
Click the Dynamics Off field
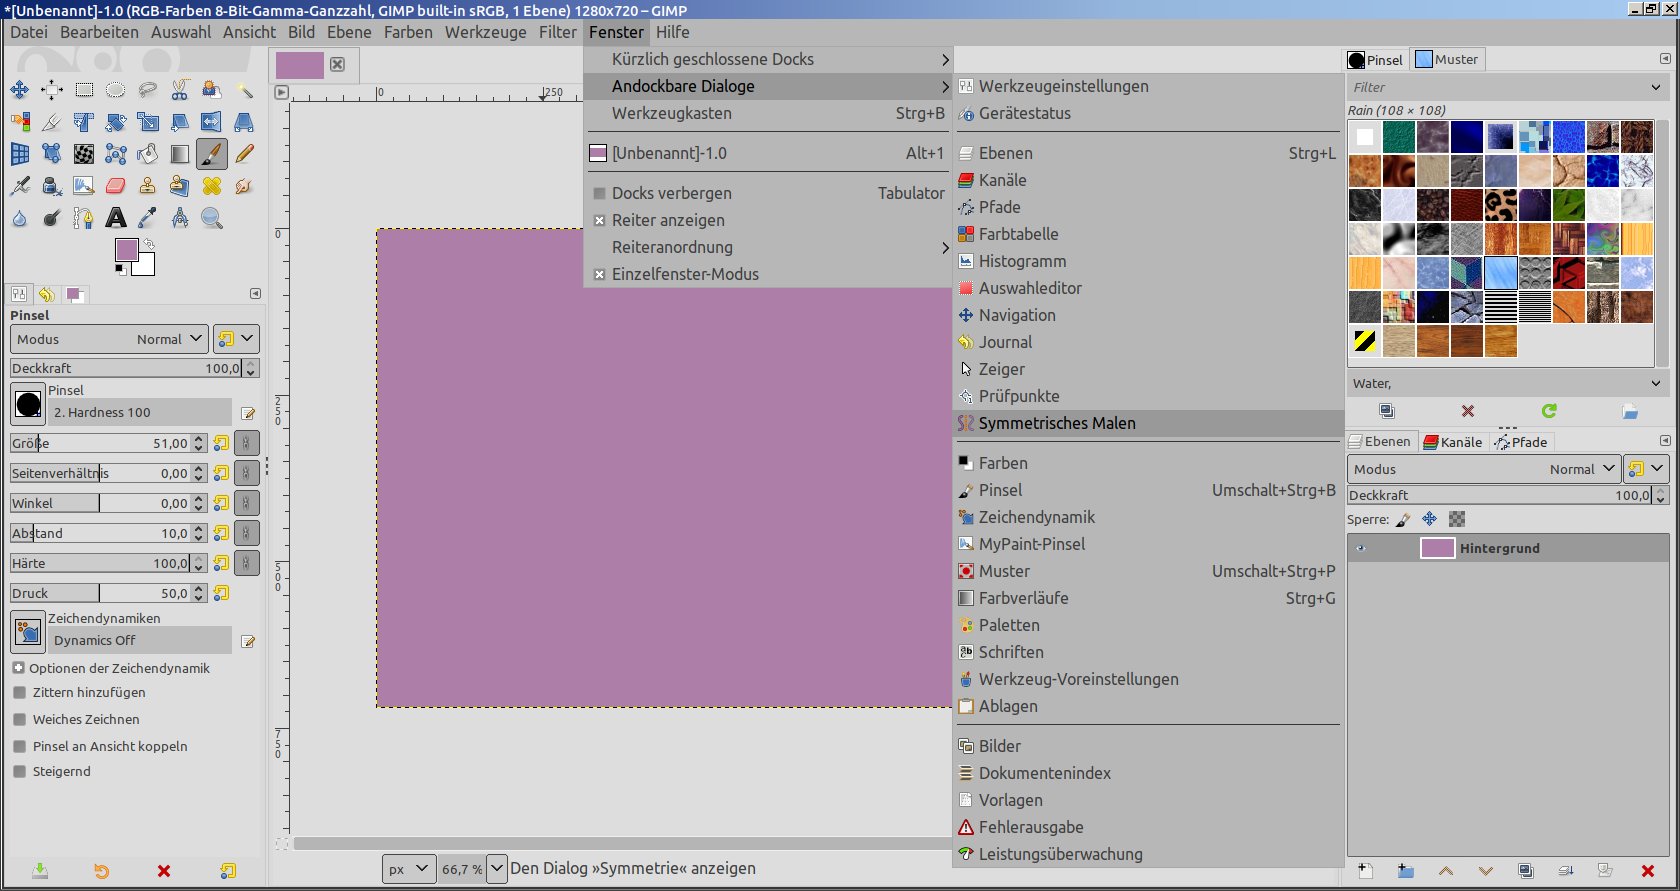(x=140, y=640)
